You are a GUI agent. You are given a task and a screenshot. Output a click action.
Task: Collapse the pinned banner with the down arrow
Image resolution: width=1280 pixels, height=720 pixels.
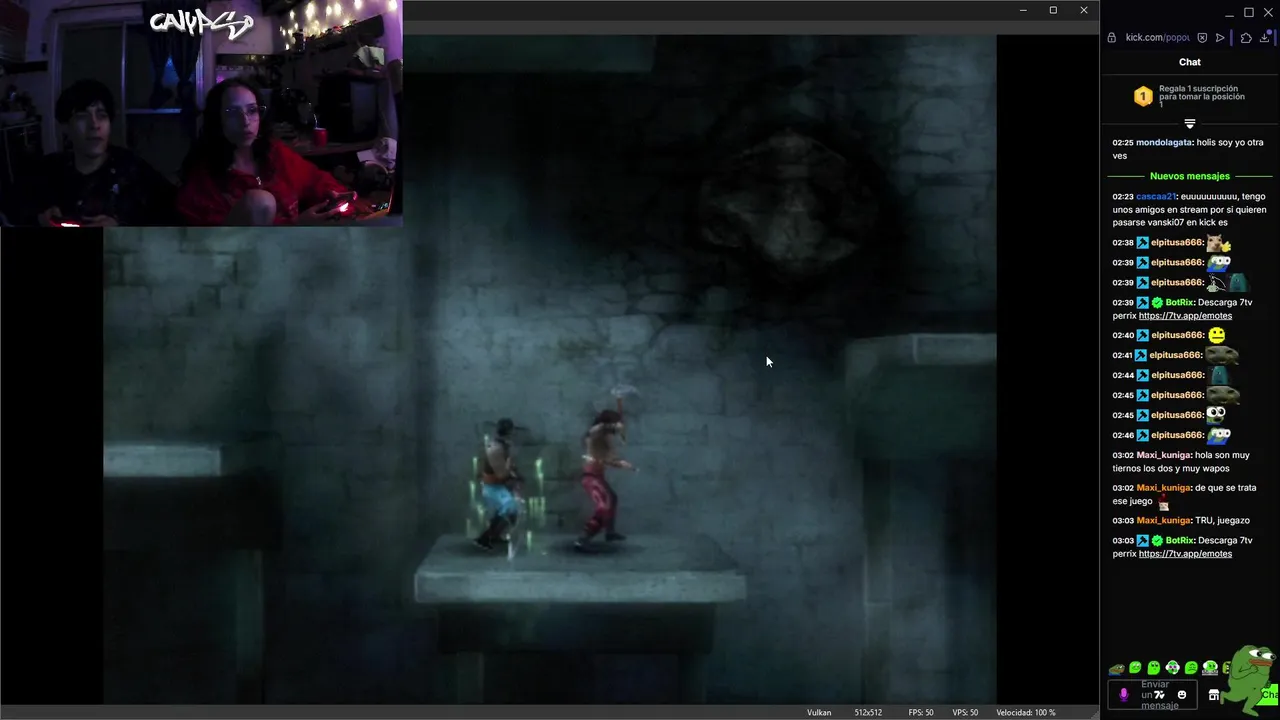pos(1190,124)
